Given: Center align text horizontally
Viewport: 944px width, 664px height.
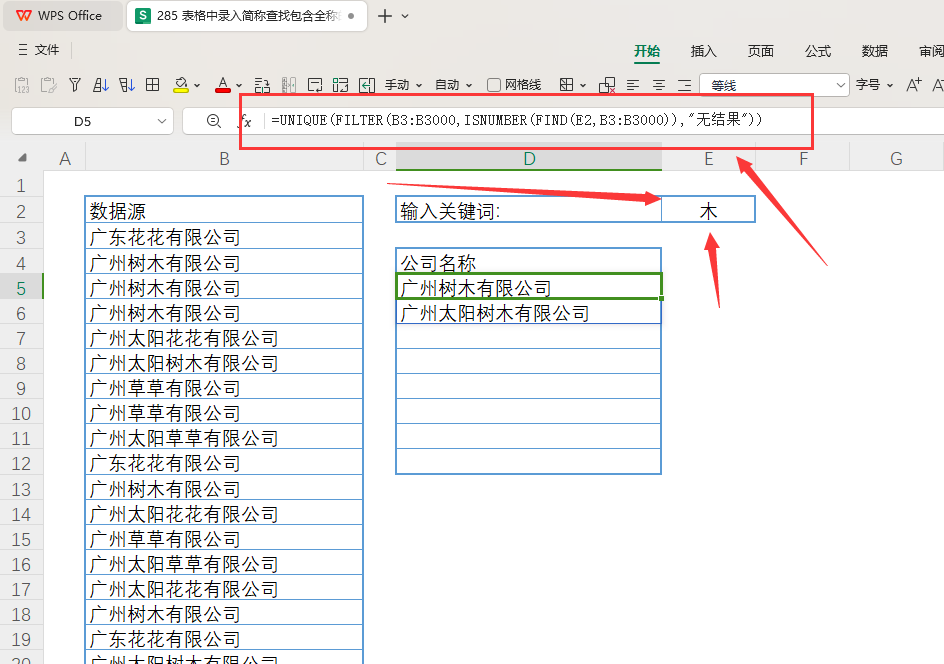Looking at the screenshot, I should [x=659, y=85].
